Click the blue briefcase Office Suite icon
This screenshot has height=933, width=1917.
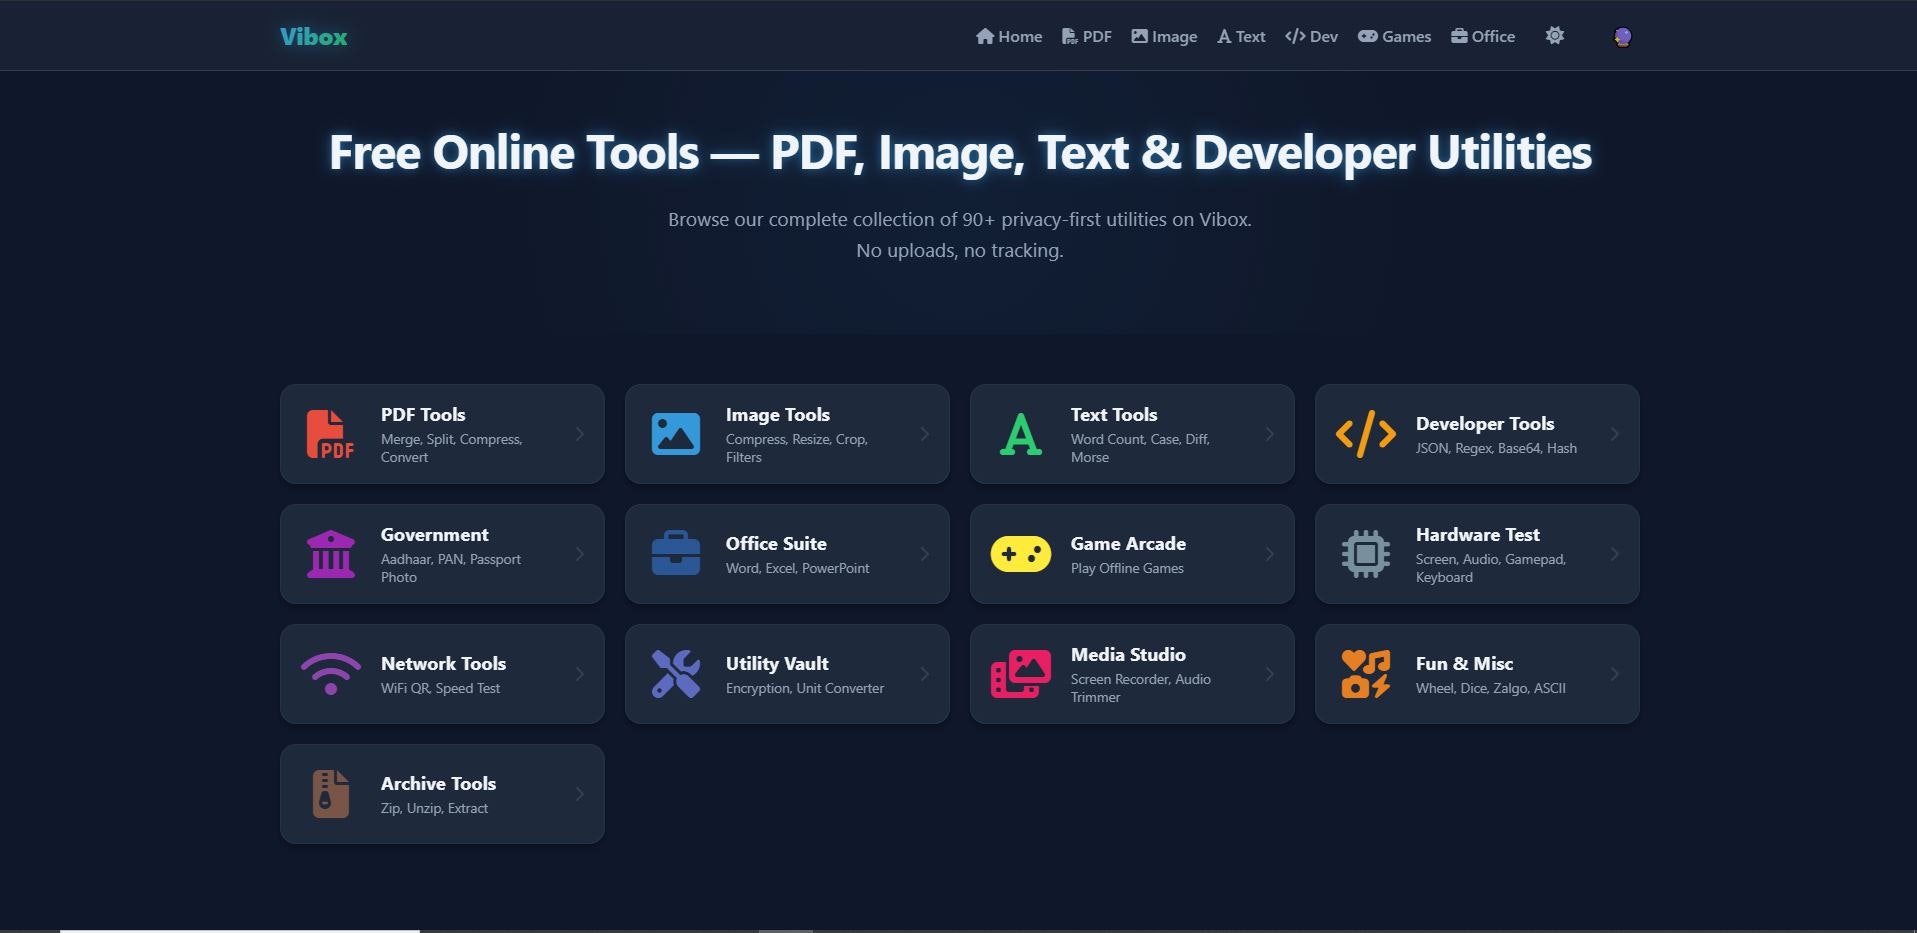[x=676, y=553]
